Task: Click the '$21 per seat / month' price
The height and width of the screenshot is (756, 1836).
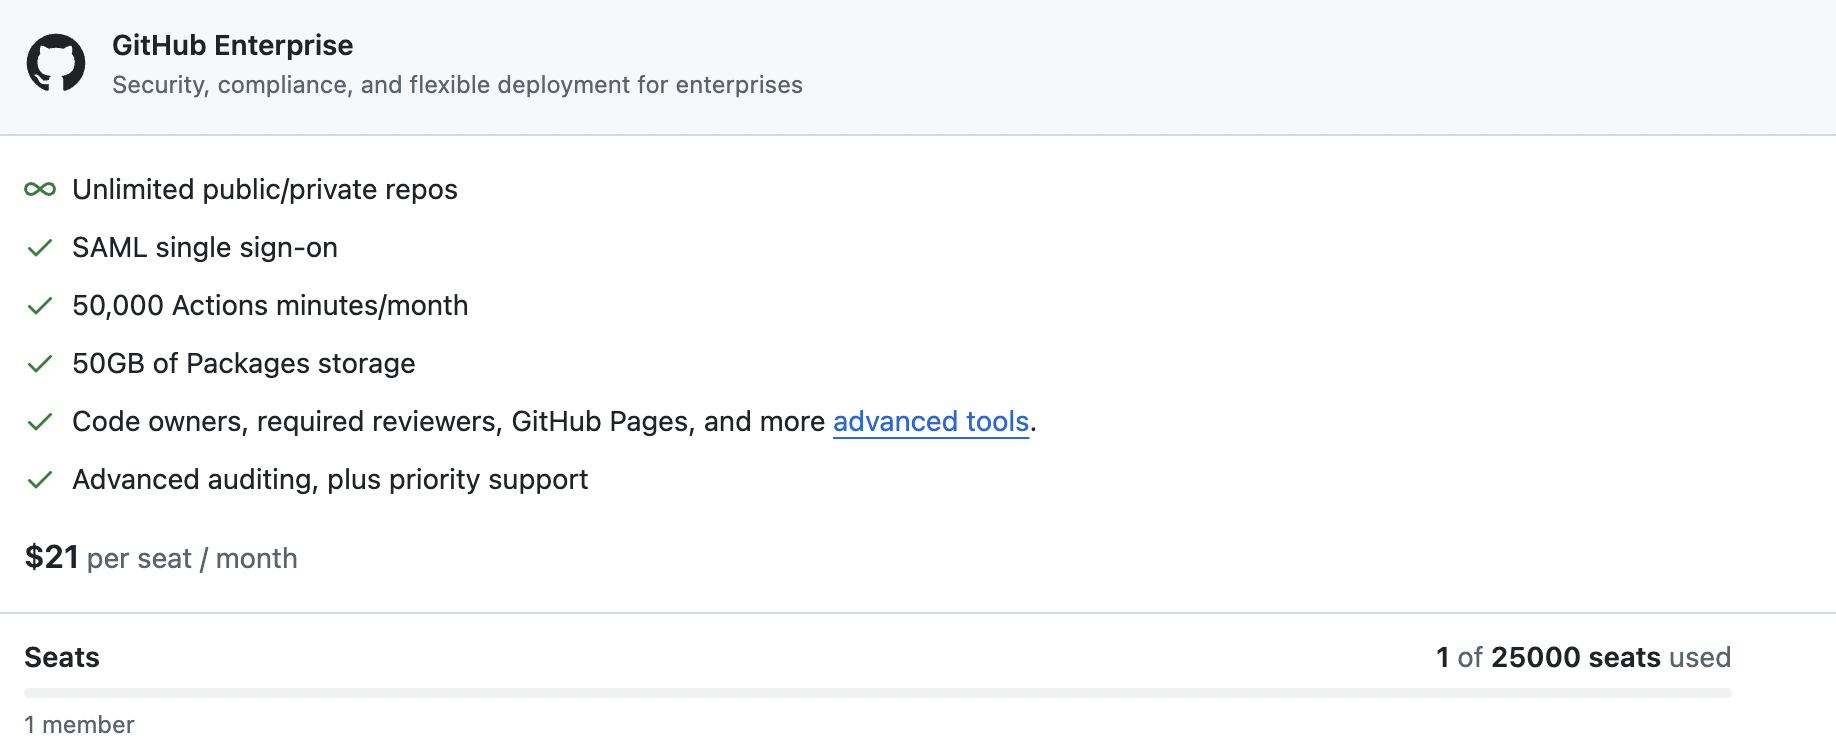Action: coord(161,557)
